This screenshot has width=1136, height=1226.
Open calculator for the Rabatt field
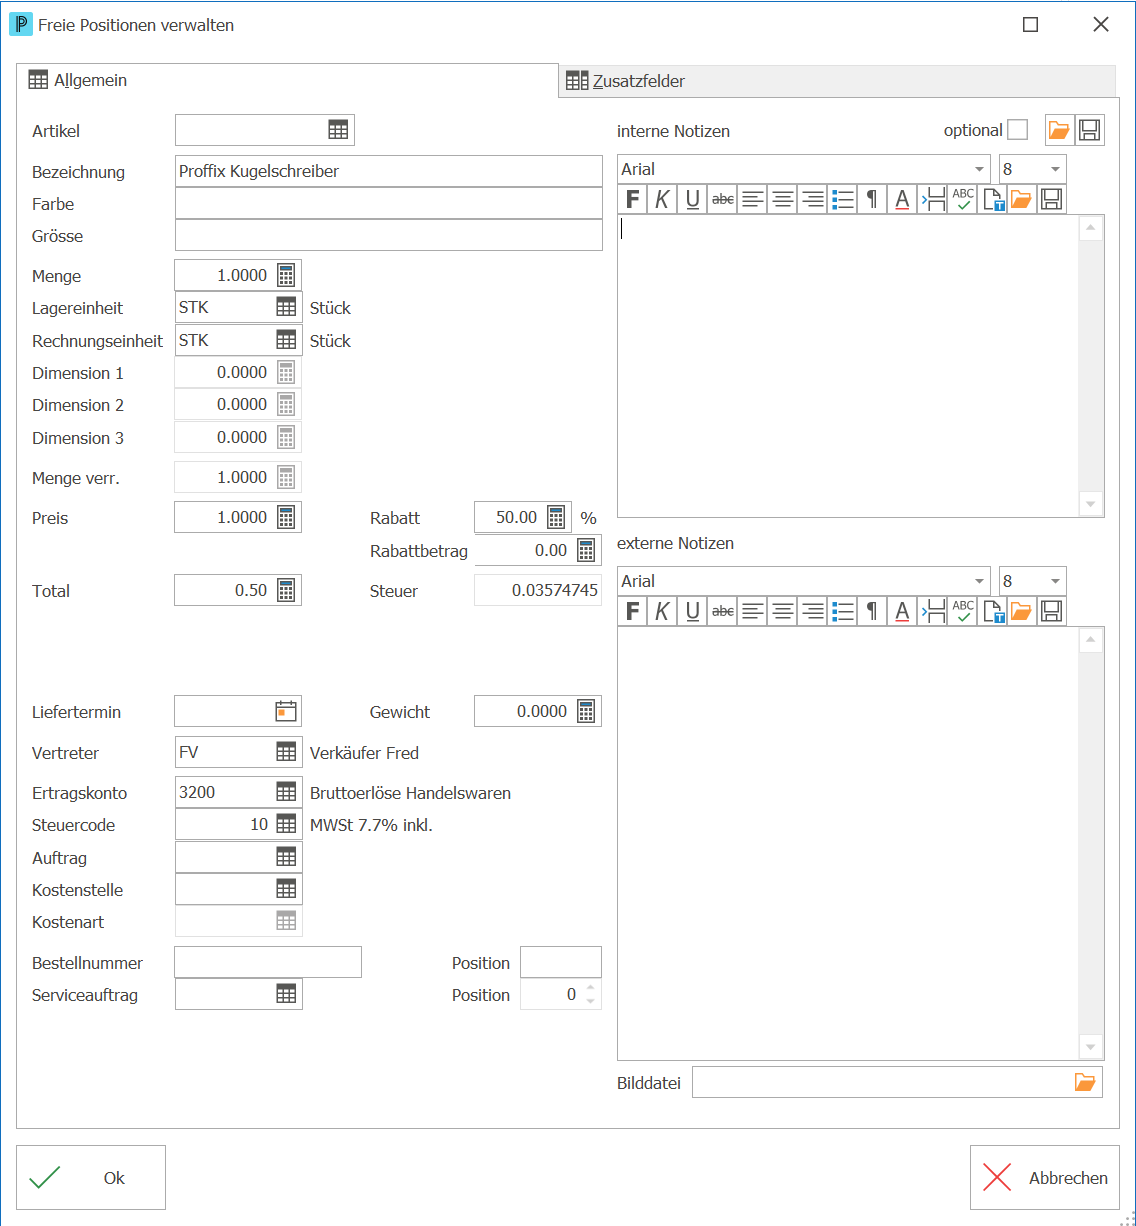pos(557,517)
